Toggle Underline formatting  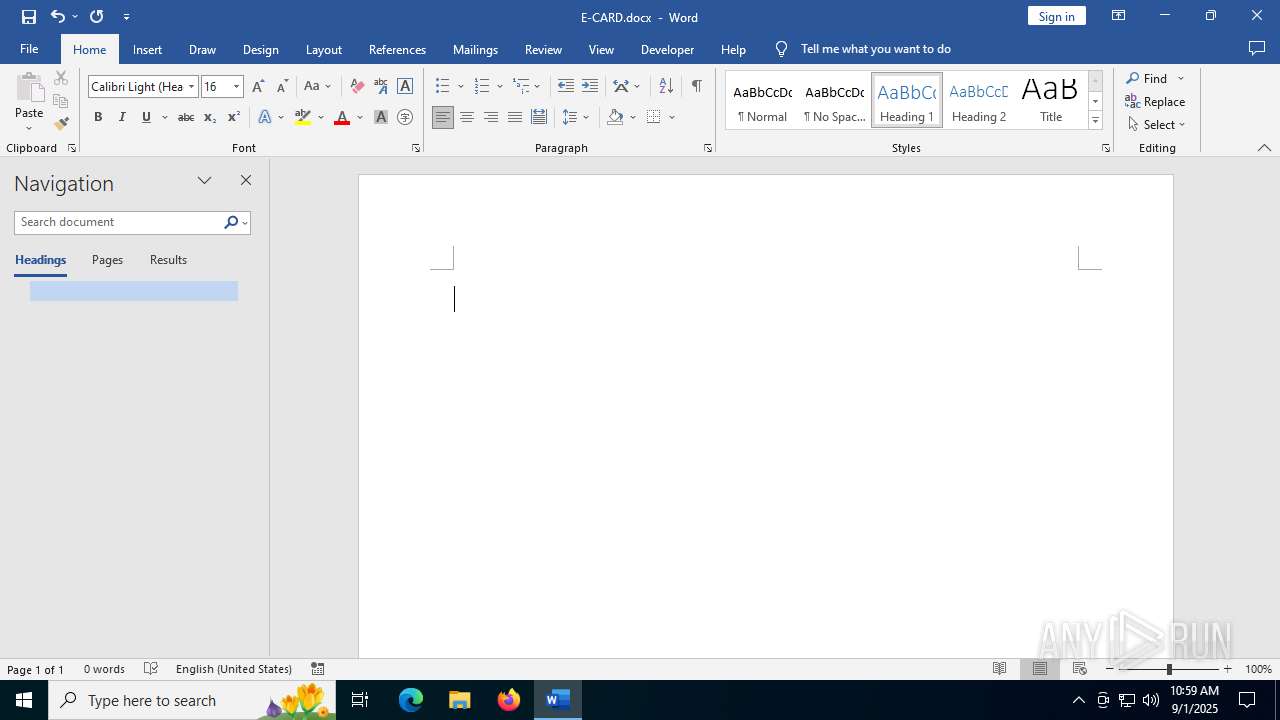pyautogui.click(x=146, y=117)
